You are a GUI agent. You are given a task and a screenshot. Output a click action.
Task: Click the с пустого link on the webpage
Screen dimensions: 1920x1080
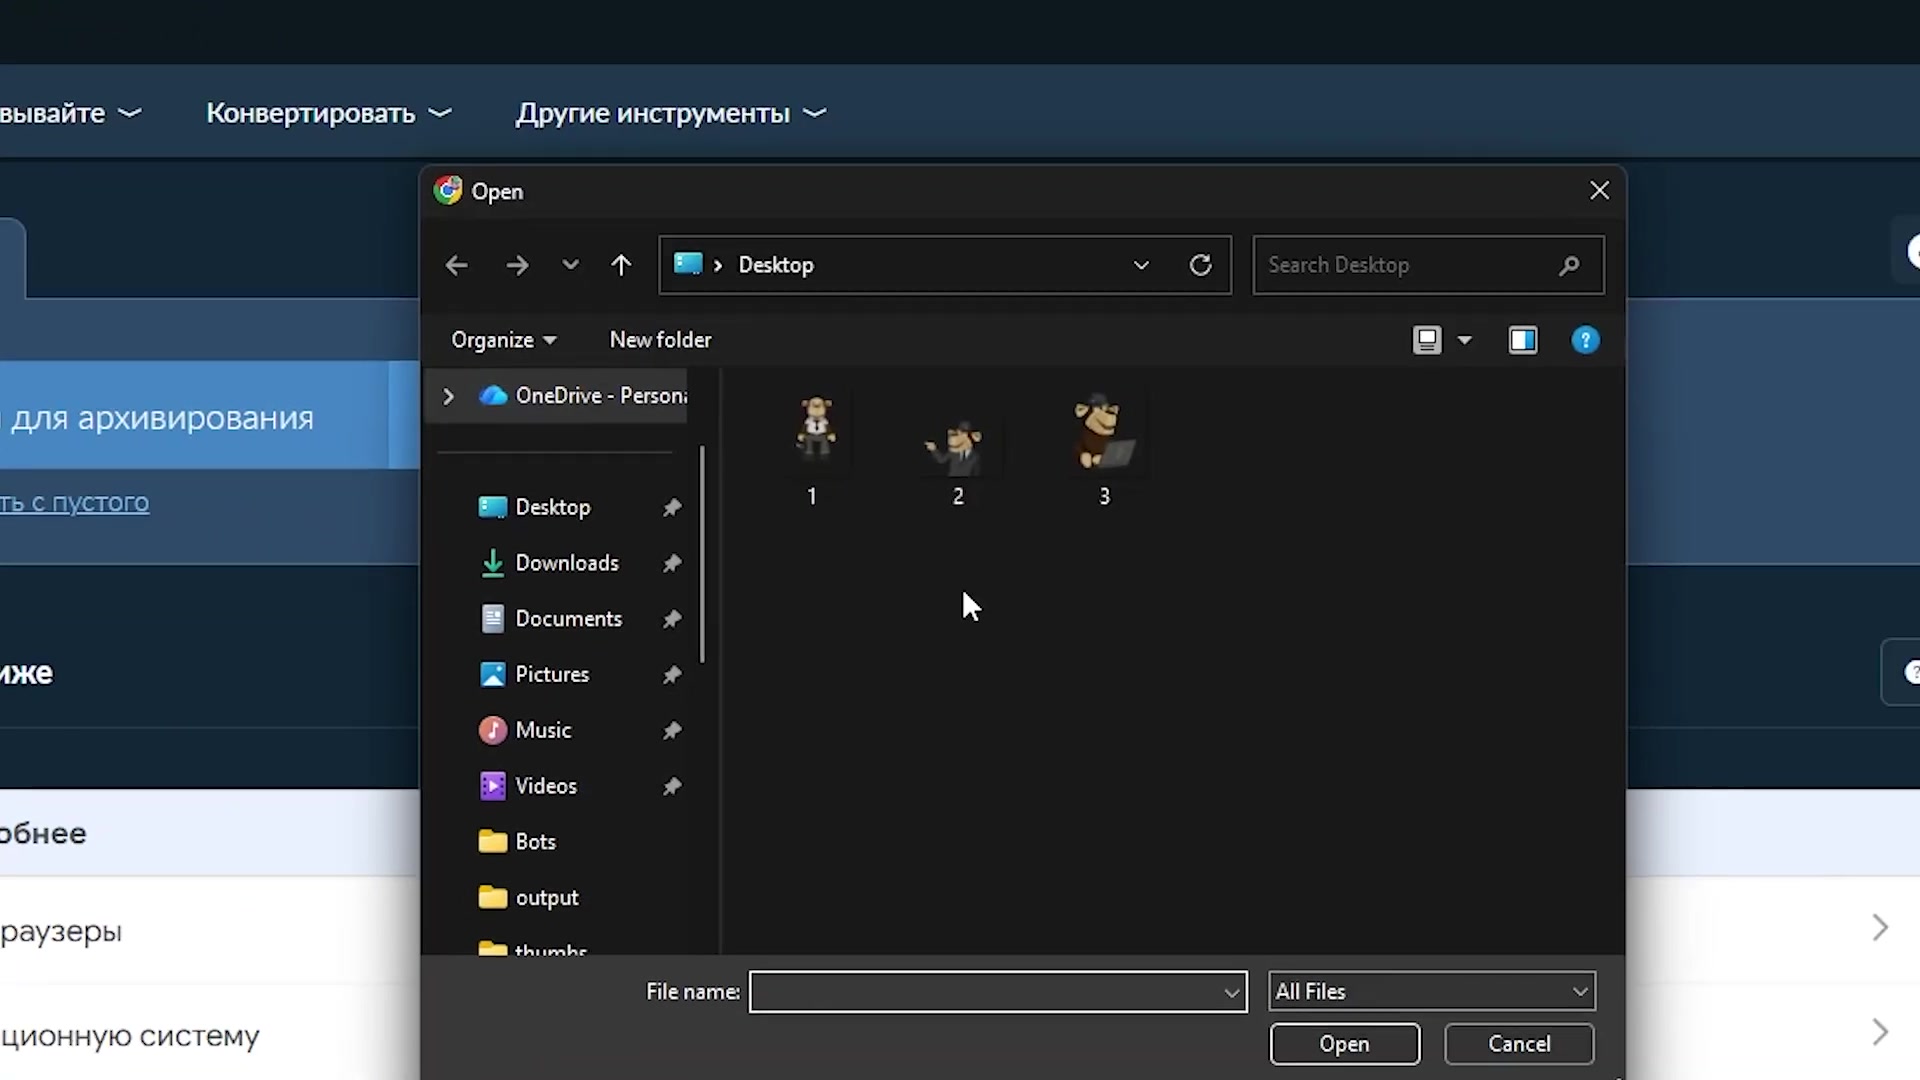click(75, 502)
